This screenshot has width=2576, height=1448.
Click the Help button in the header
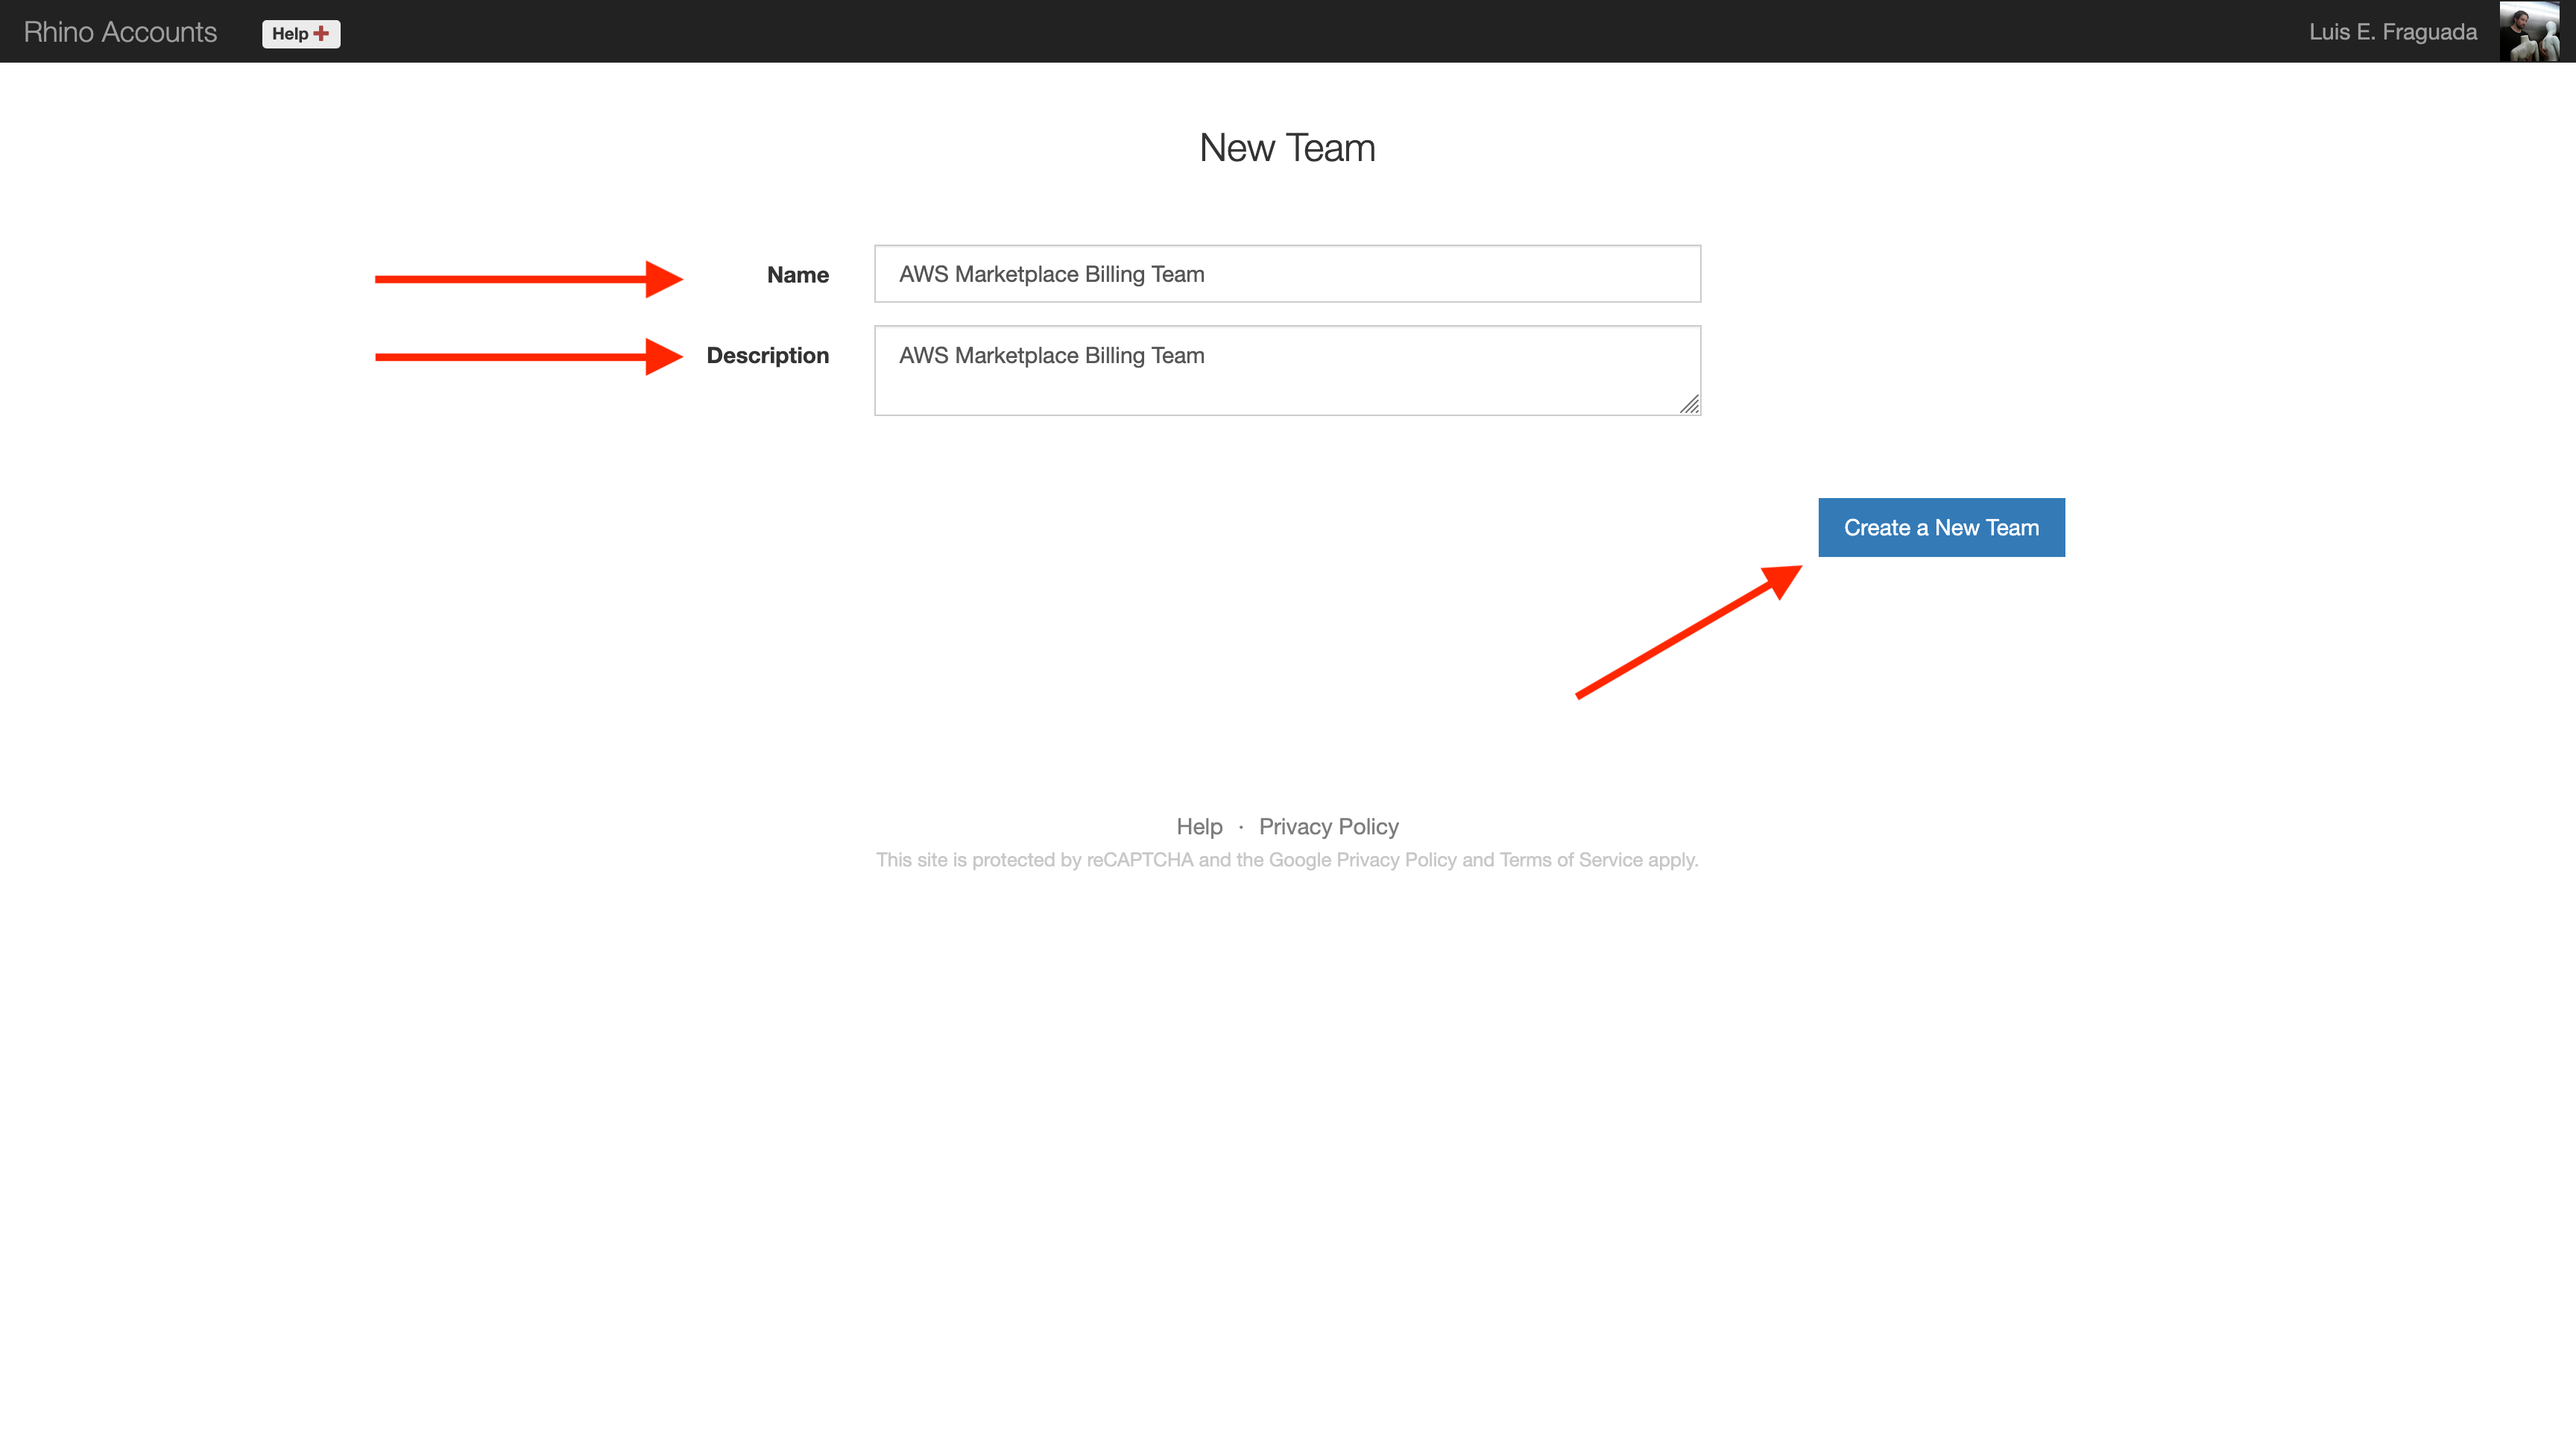point(301,33)
